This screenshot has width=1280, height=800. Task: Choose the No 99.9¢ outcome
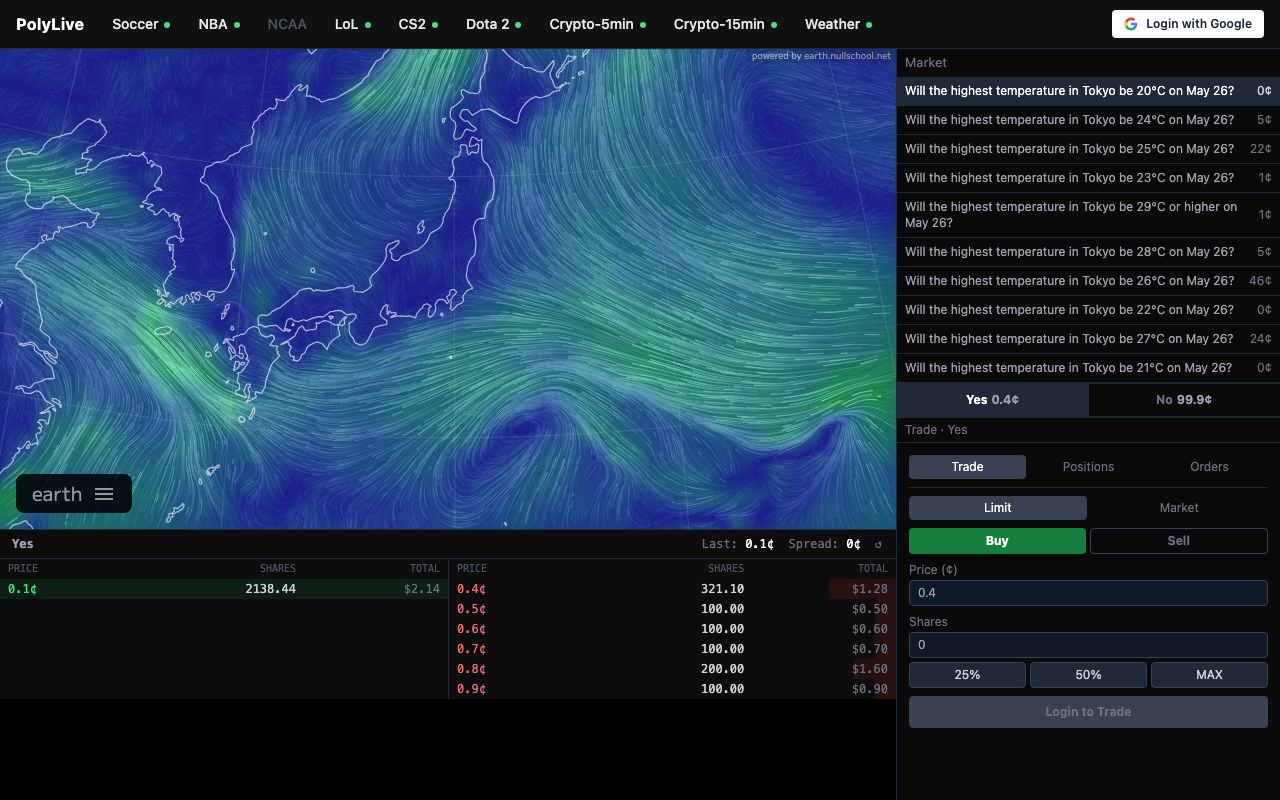tap(1184, 400)
